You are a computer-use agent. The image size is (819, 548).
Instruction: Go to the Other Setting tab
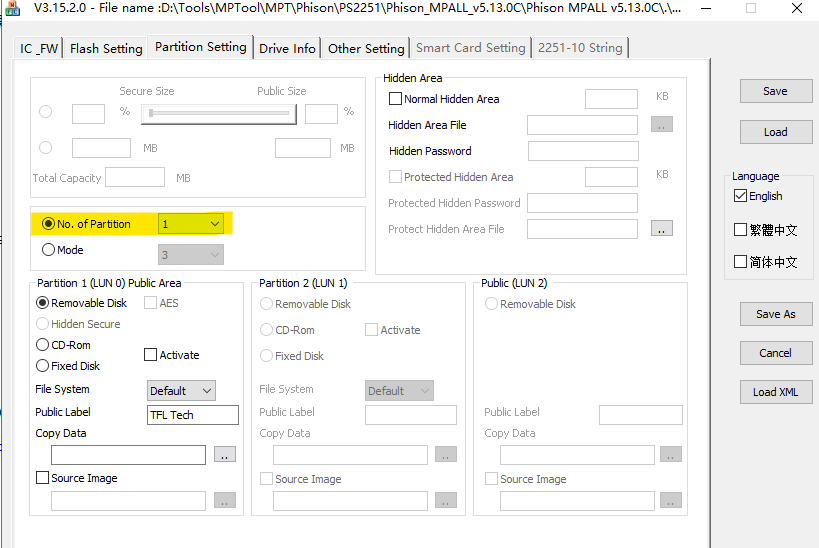point(366,48)
